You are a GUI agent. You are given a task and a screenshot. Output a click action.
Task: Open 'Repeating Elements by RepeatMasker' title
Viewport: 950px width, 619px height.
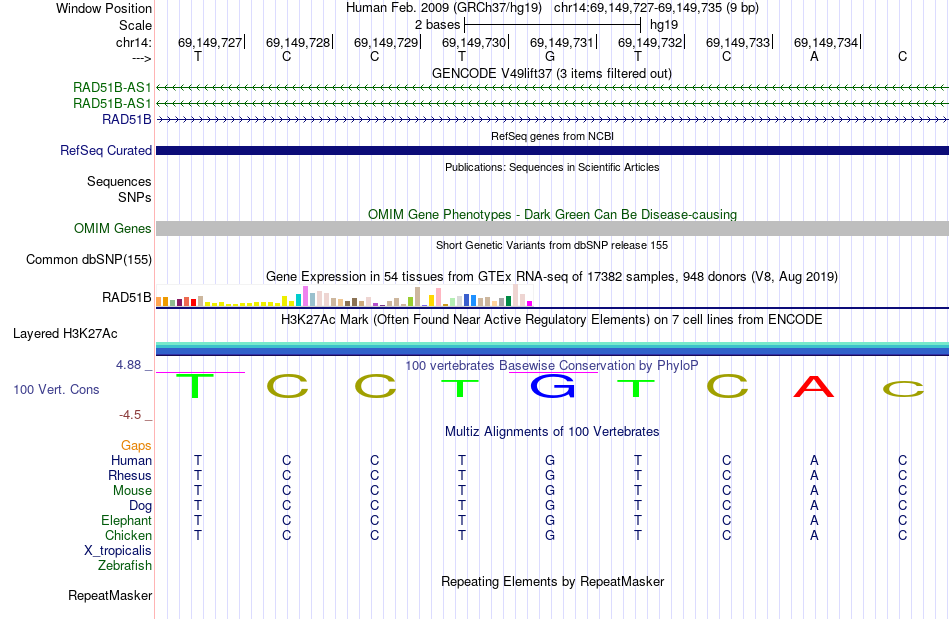[x=552, y=582]
